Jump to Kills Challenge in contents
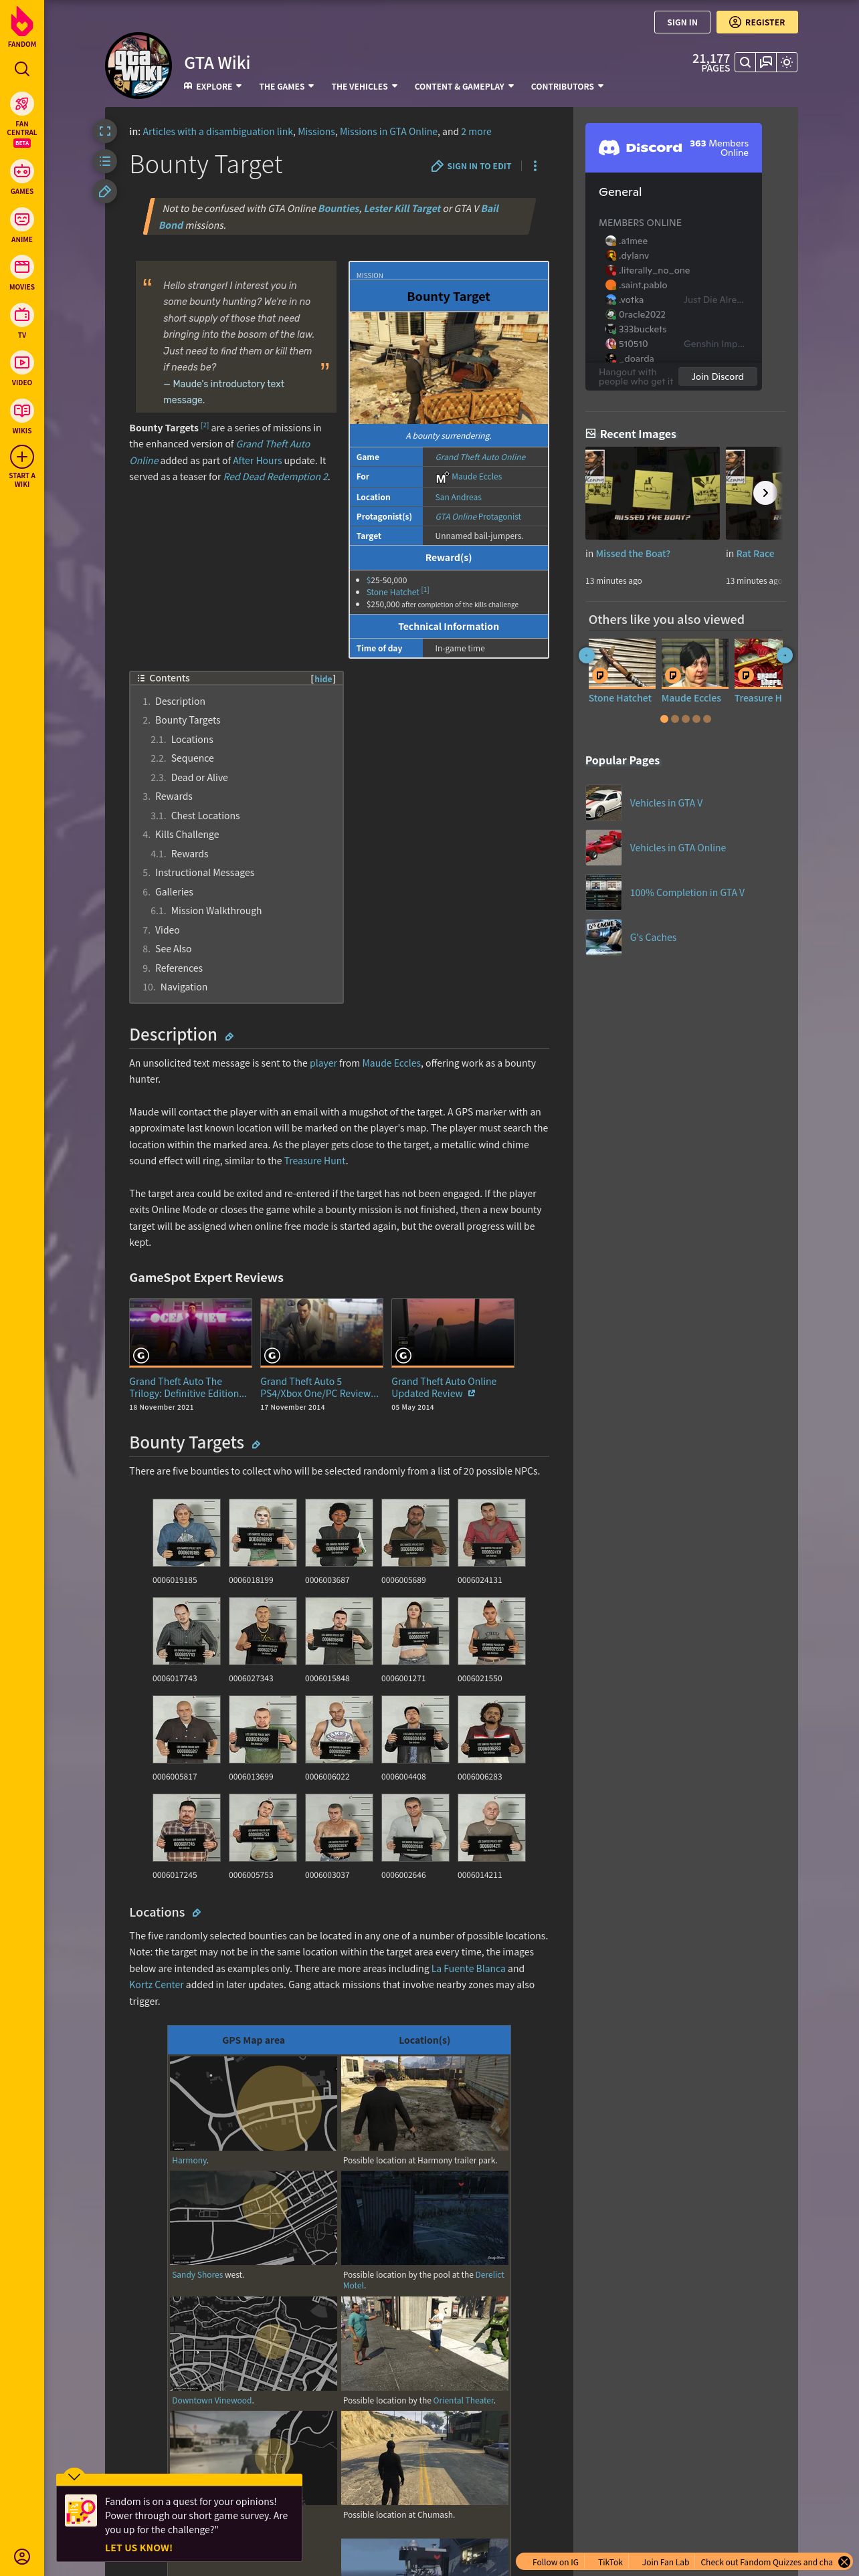Viewport: 859px width, 2576px height. pyautogui.click(x=187, y=835)
